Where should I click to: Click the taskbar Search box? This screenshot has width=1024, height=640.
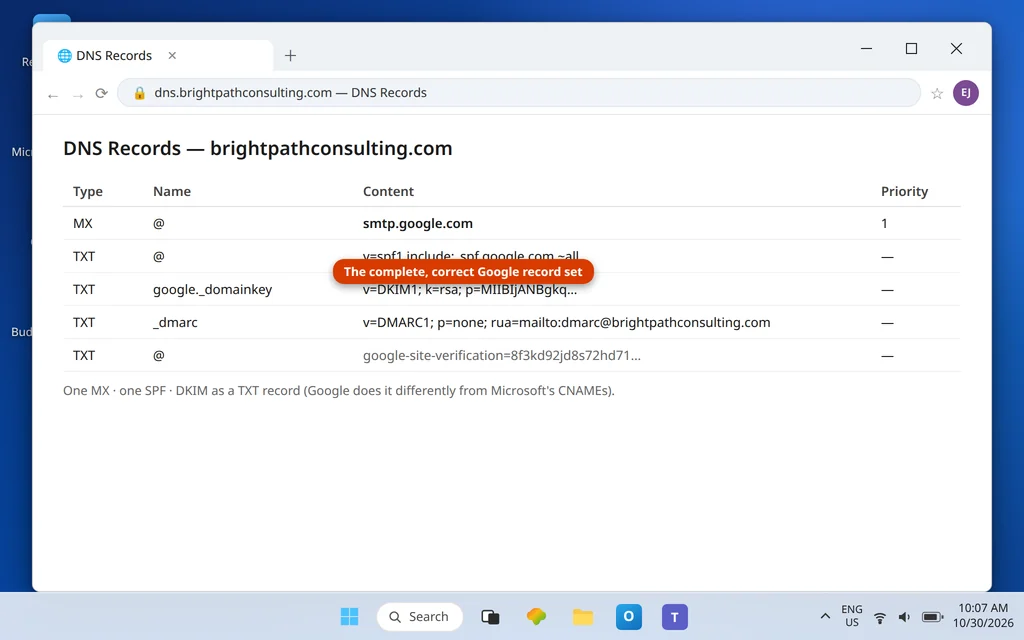pos(420,616)
